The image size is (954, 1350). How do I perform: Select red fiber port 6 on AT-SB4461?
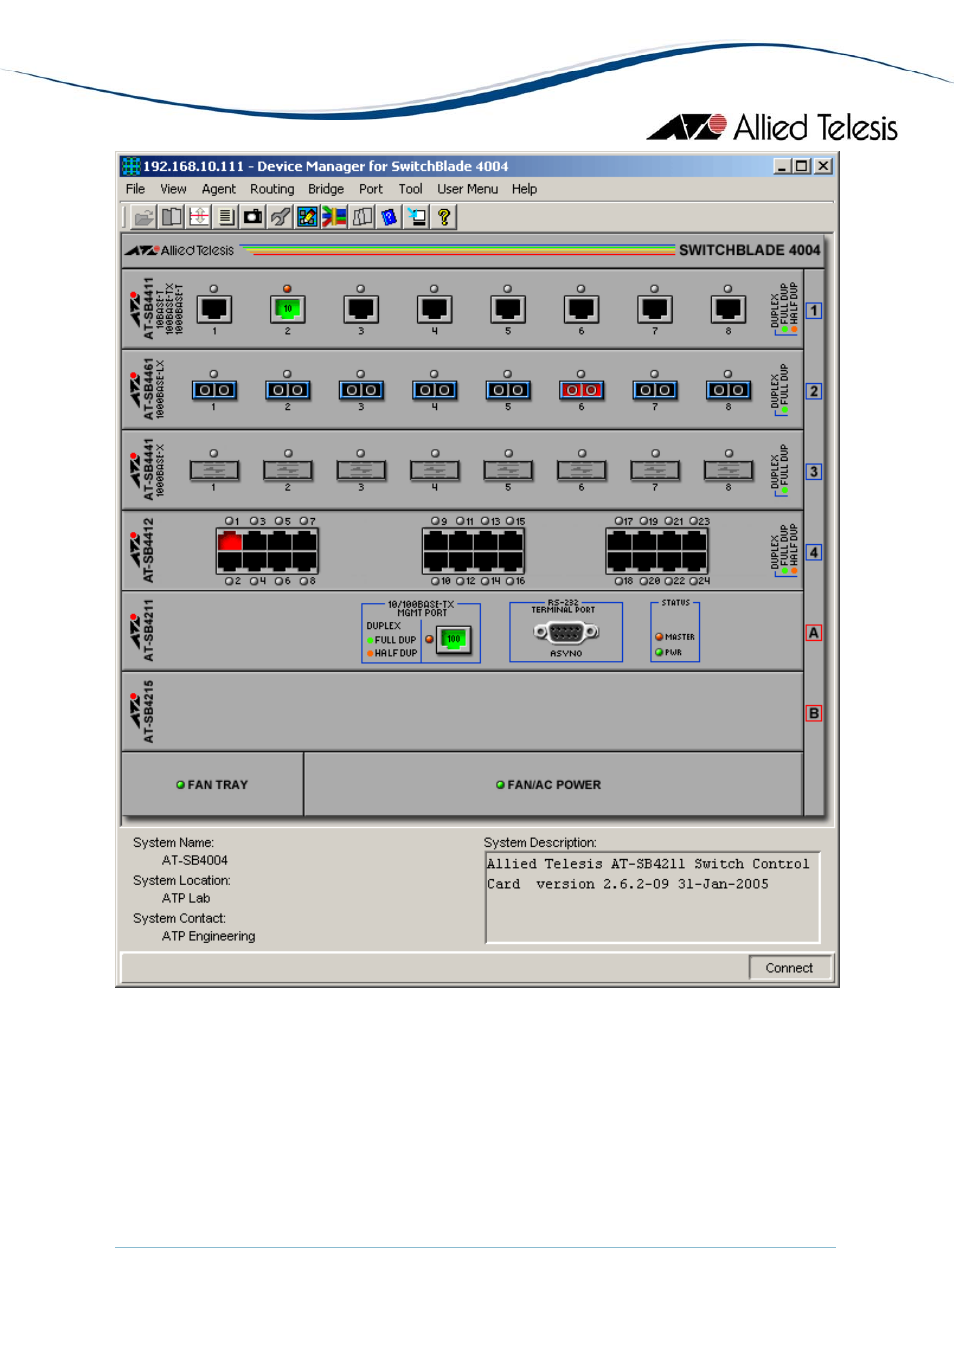click(x=581, y=390)
